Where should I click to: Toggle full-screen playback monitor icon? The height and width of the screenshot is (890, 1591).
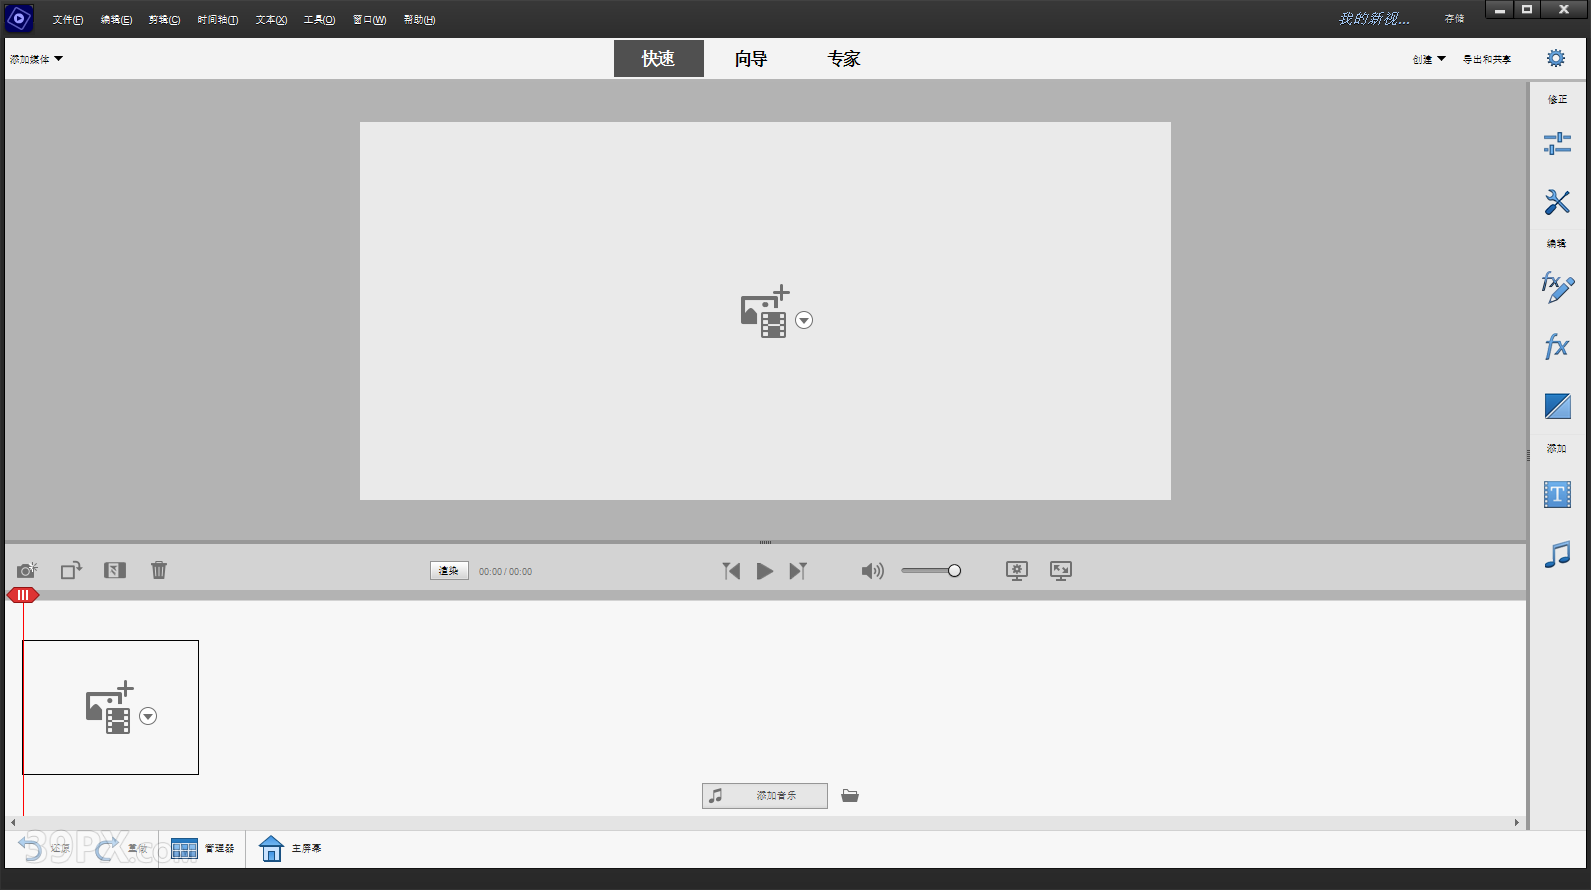tap(1061, 570)
